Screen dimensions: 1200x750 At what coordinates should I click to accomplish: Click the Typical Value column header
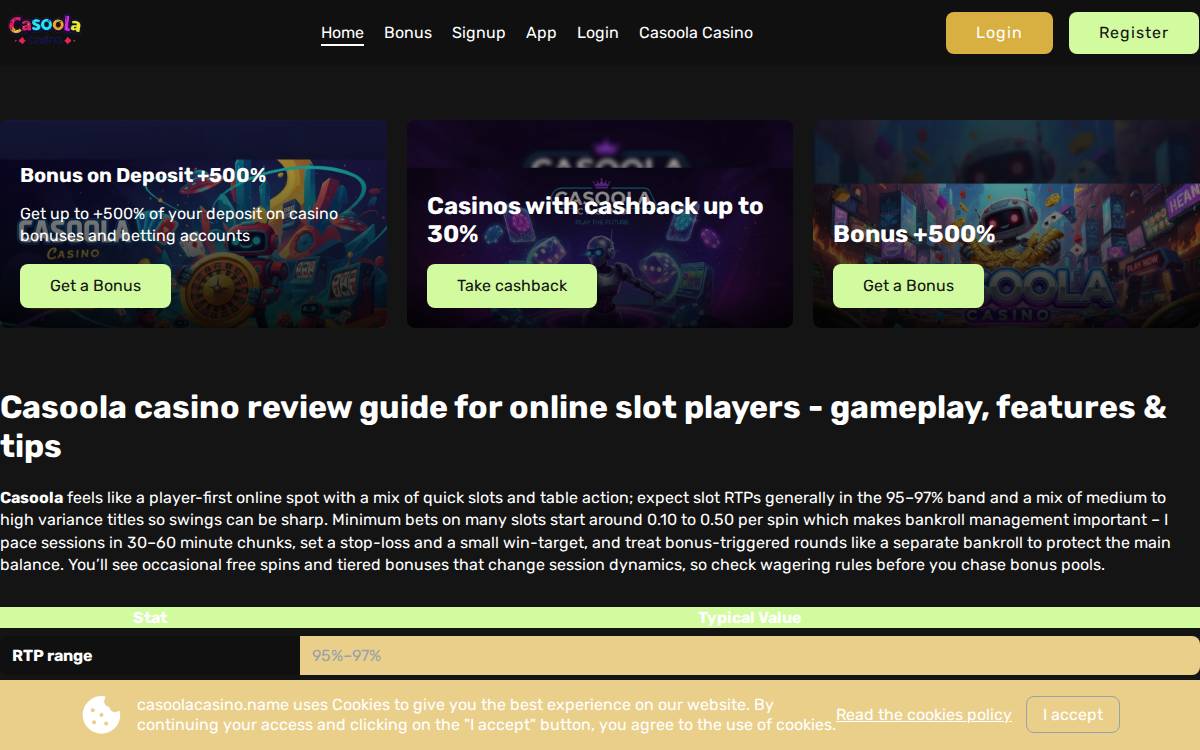tap(750, 617)
